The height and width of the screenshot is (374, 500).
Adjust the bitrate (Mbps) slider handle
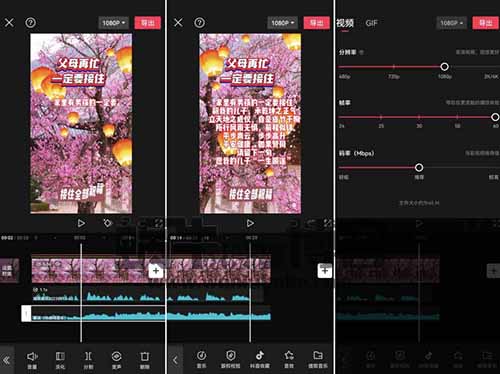419,167
